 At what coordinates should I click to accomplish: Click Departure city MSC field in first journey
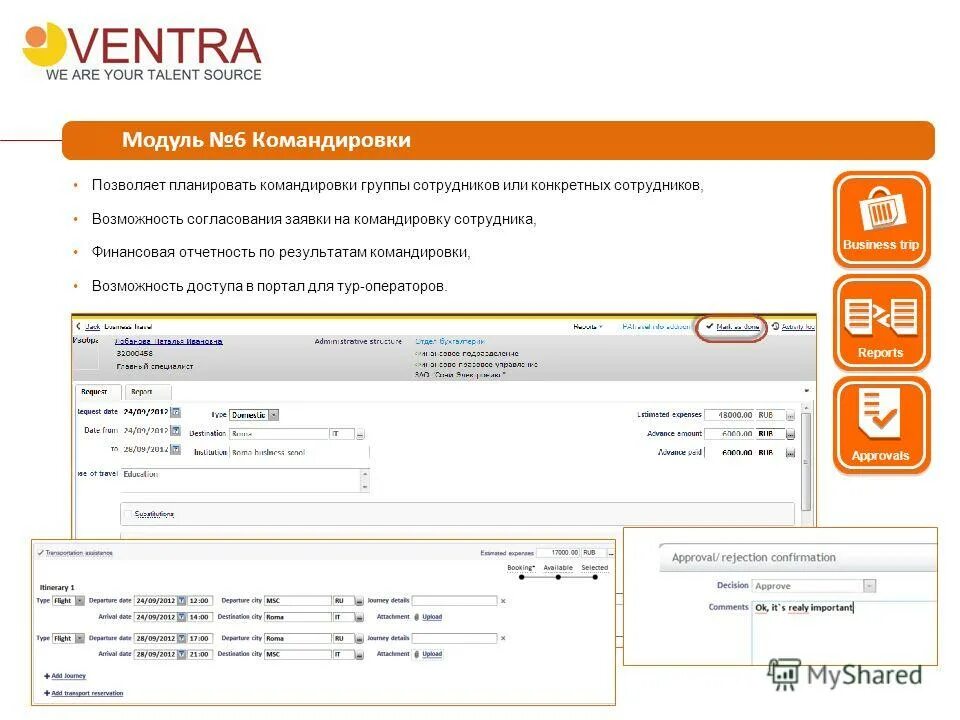[x=298, y=601]
